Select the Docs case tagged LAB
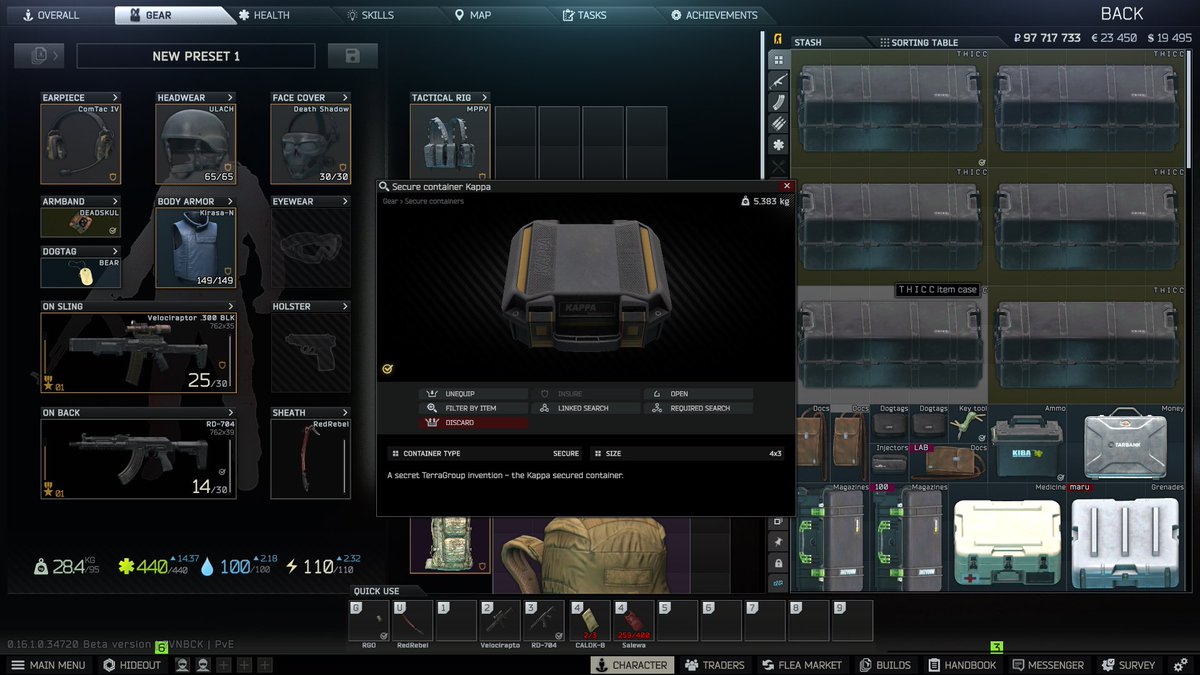 pos(949,463)
